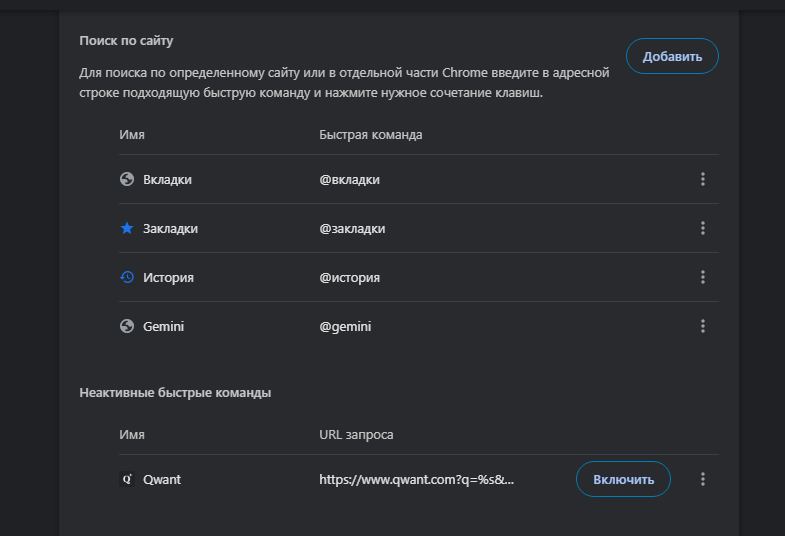
Task: Click the @gemini shortcut text
Action: point(346,326)
